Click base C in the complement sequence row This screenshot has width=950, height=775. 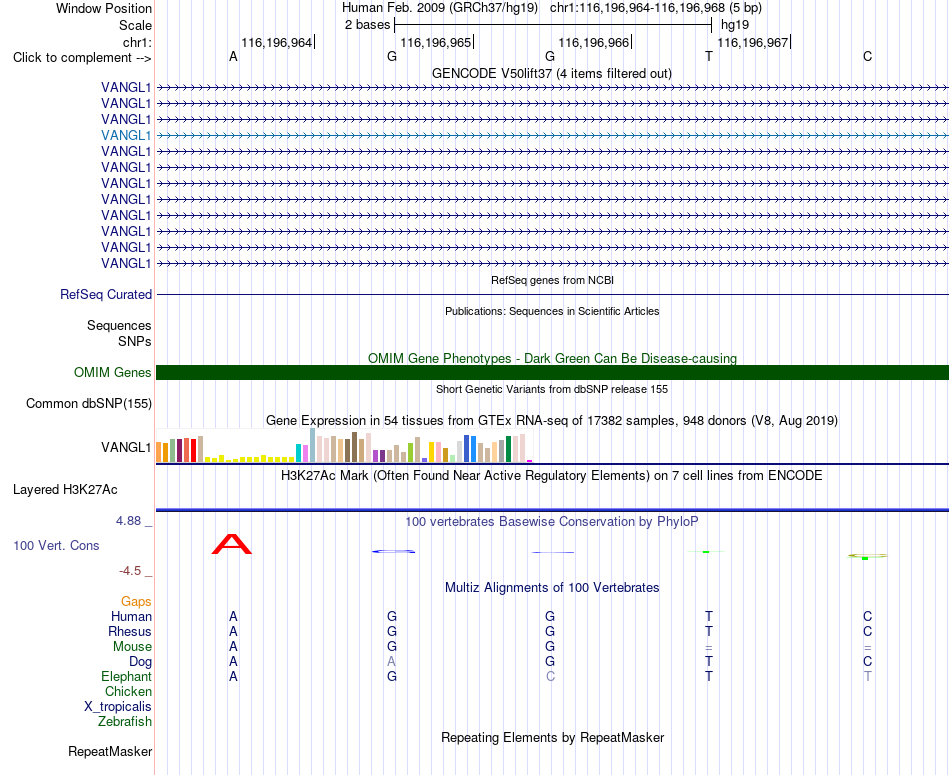868,56
